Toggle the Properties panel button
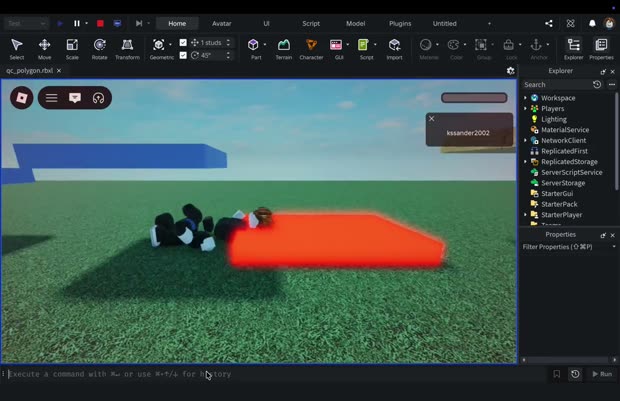This screenshot has height=401, width=620. 601,49
